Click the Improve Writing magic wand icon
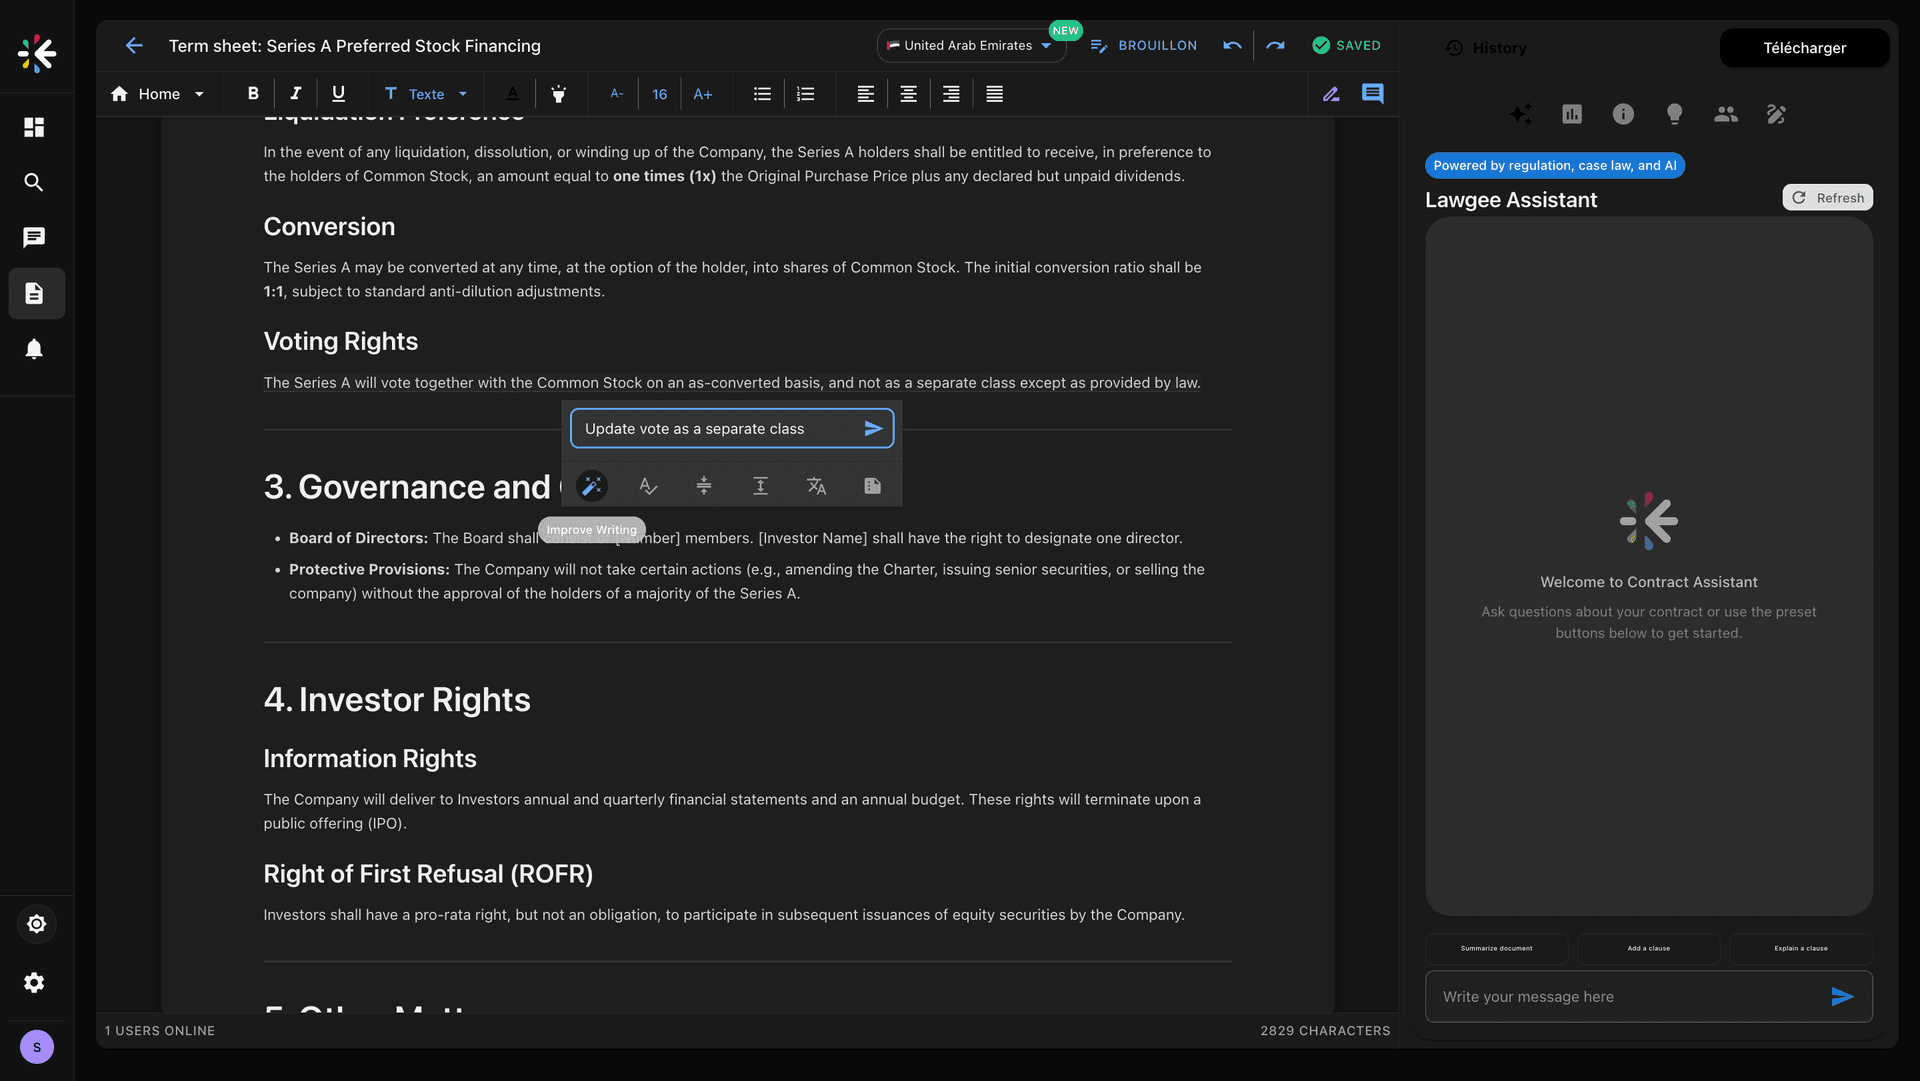This screenshot has width=1920, height=1081. click(592, 486)
